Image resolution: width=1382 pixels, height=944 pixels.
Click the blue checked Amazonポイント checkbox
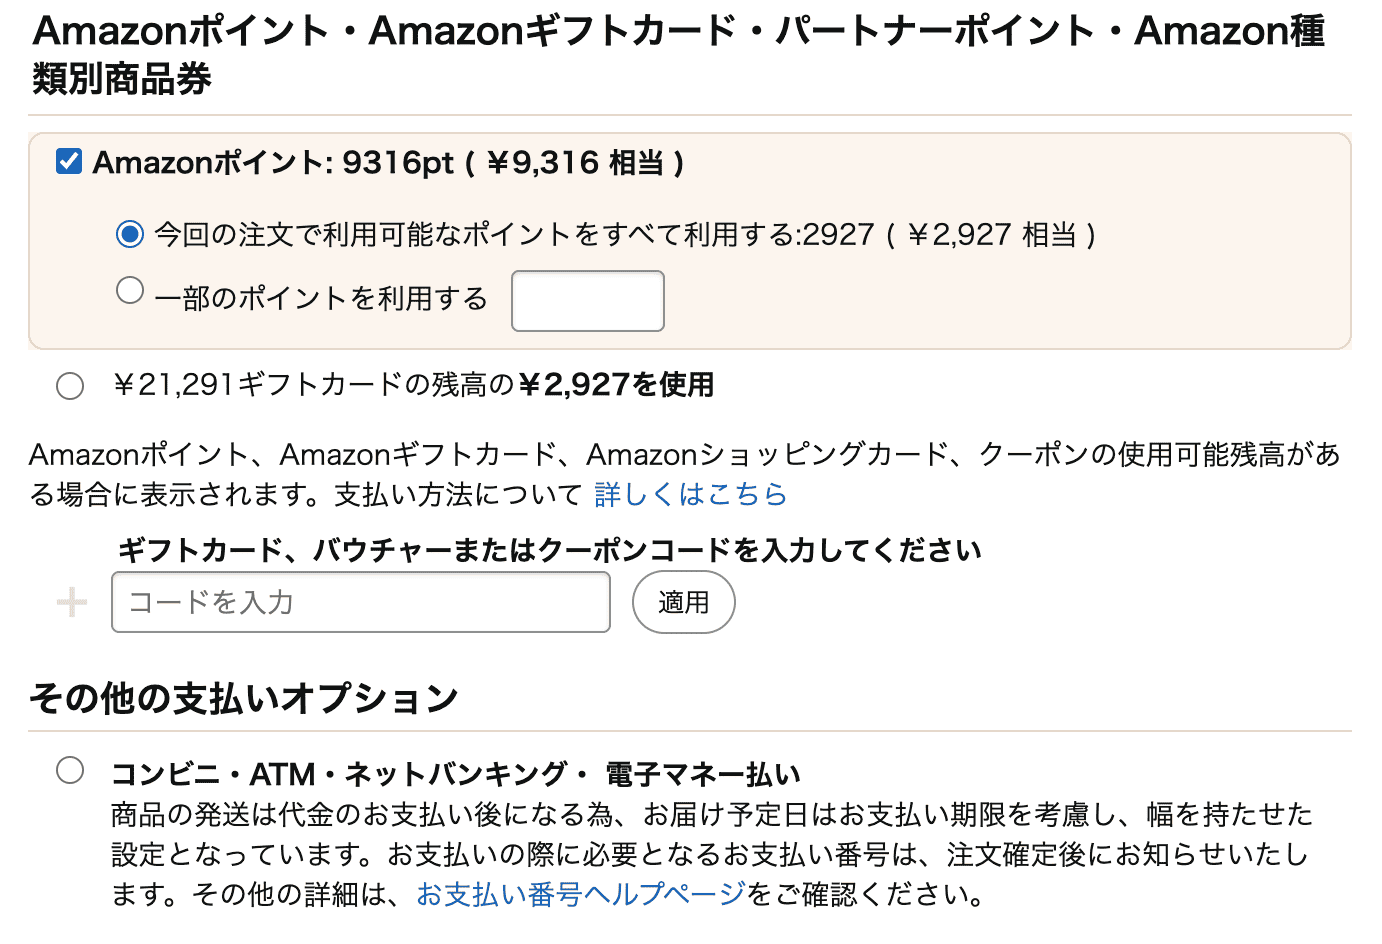67,160
